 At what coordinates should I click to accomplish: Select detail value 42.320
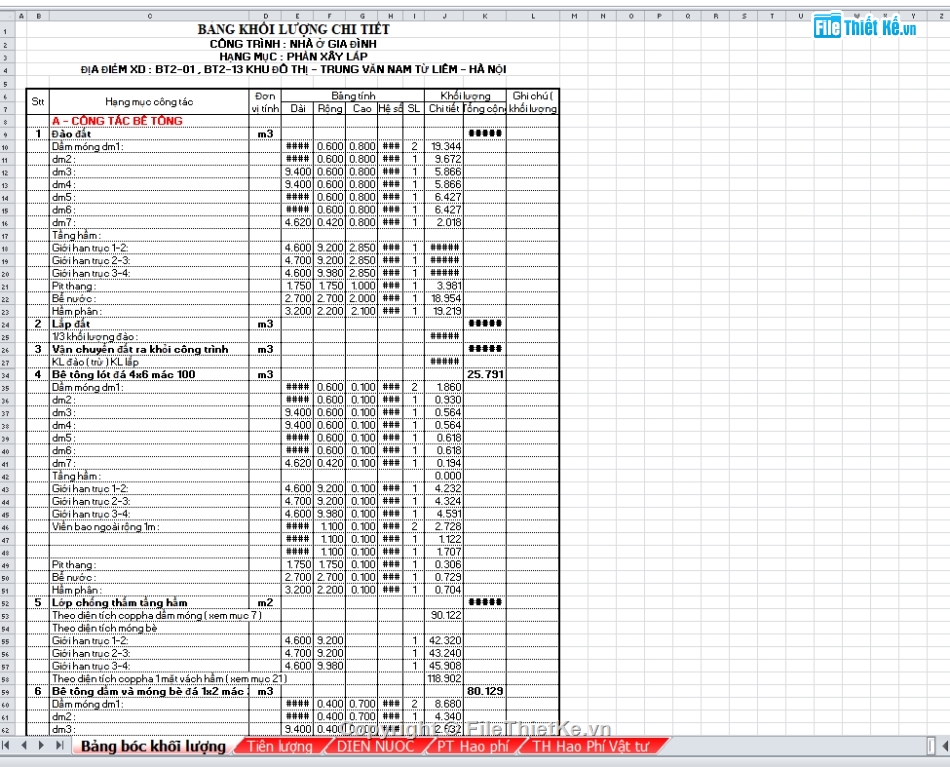coord(444,641)
